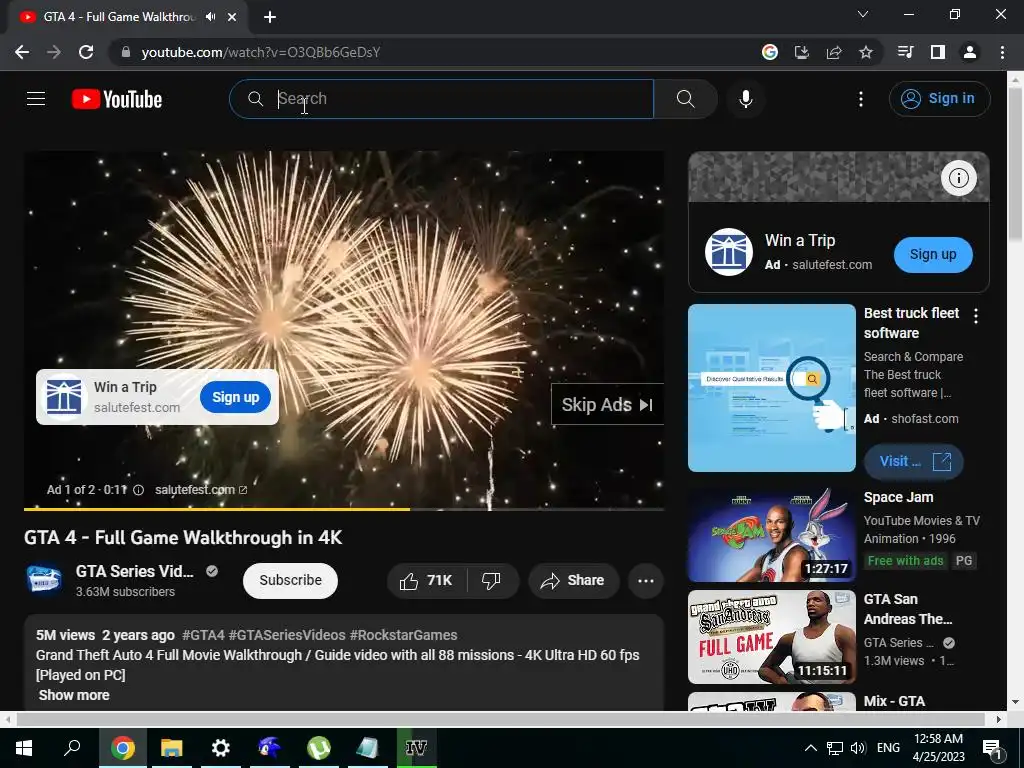Open the ad info icon next to Ad 1 of 2
The height and width of the screenshot is (768, 1024).
[138, 490]
